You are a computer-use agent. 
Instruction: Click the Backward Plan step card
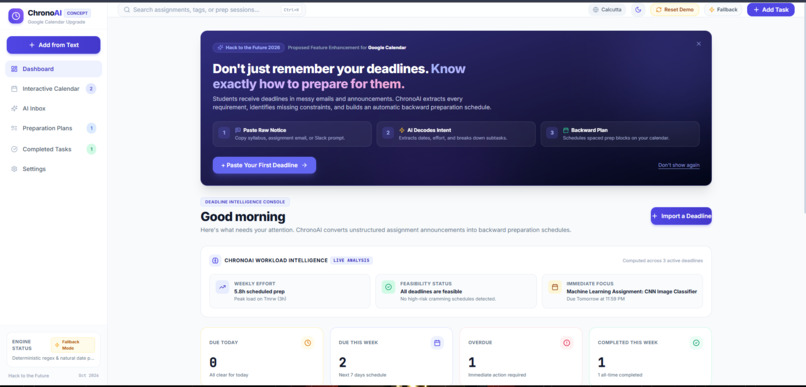(620, 134)
